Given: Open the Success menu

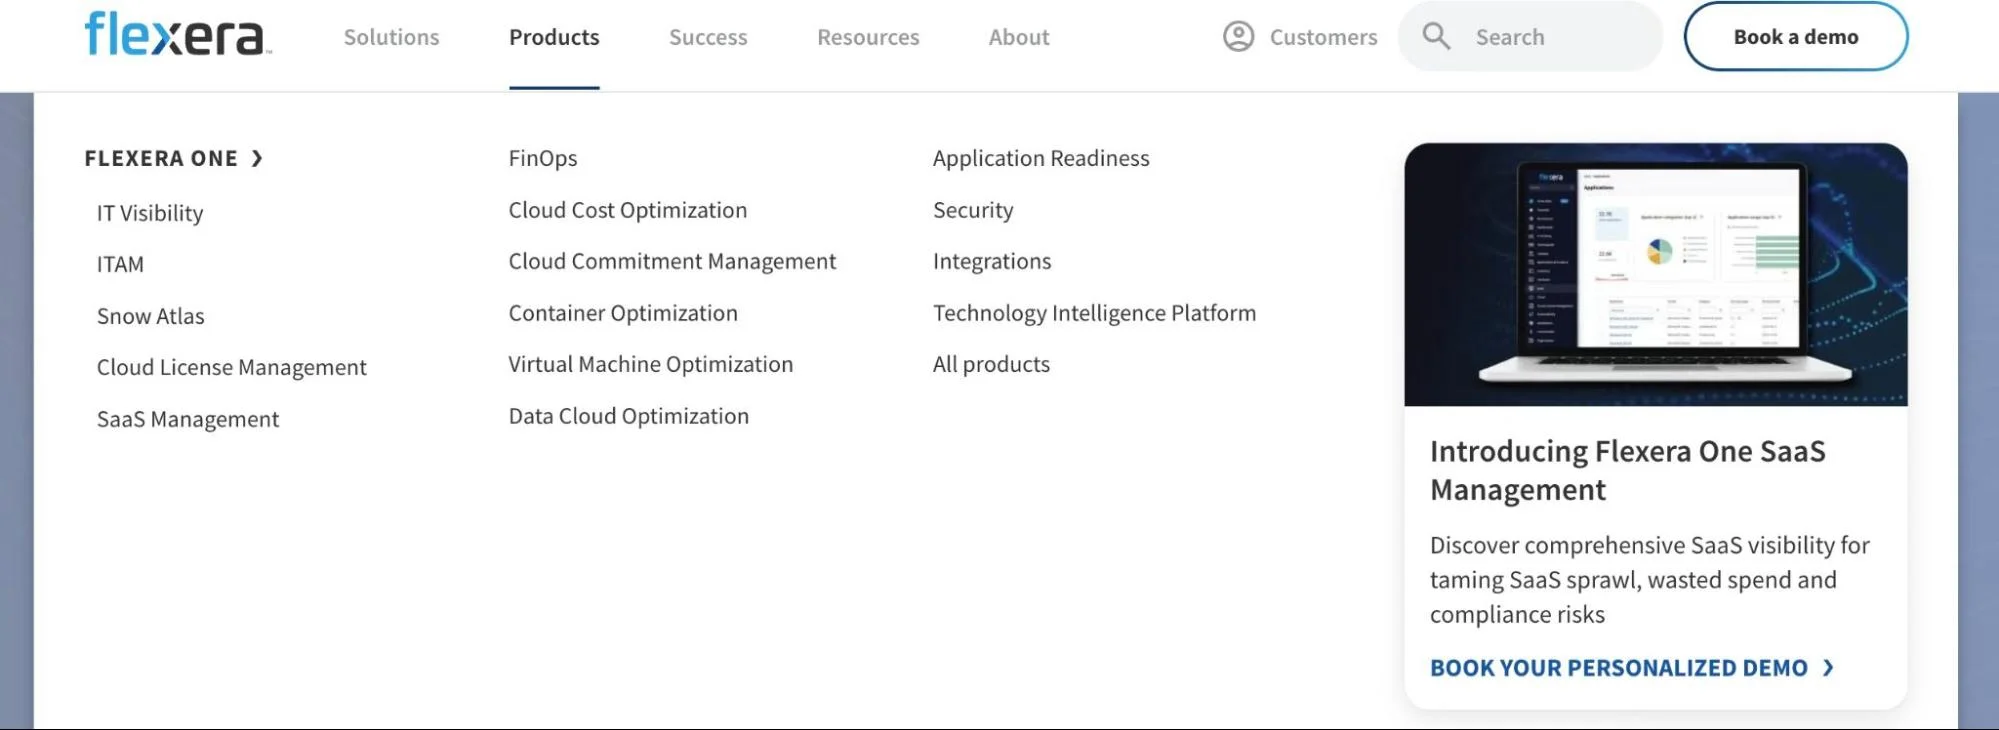Looking at the screenshot, I should (x=708, y=37).
